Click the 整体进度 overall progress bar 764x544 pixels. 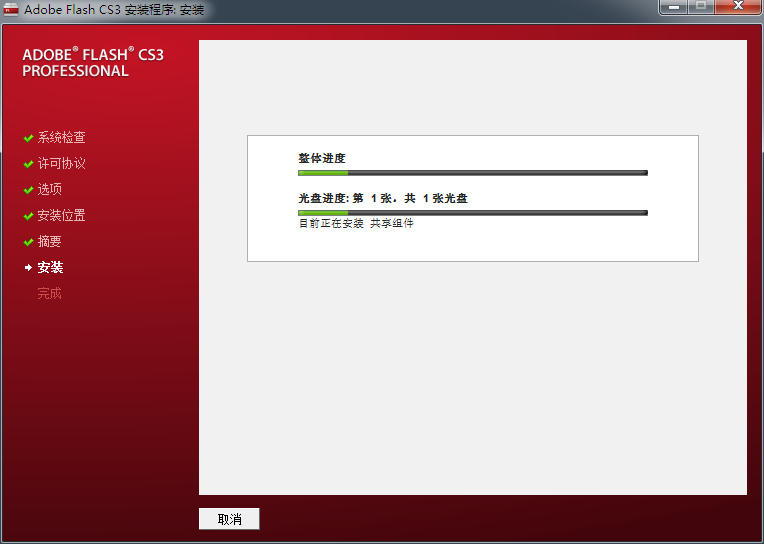point(473,173)
